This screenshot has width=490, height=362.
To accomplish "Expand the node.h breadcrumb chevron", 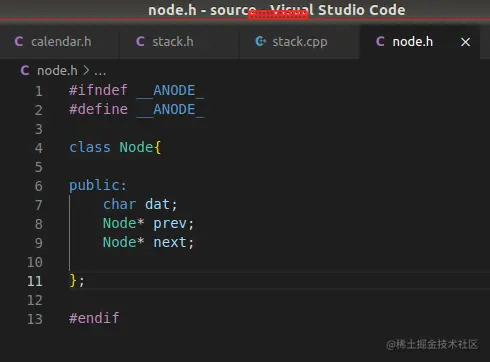I will click(86, 70).
